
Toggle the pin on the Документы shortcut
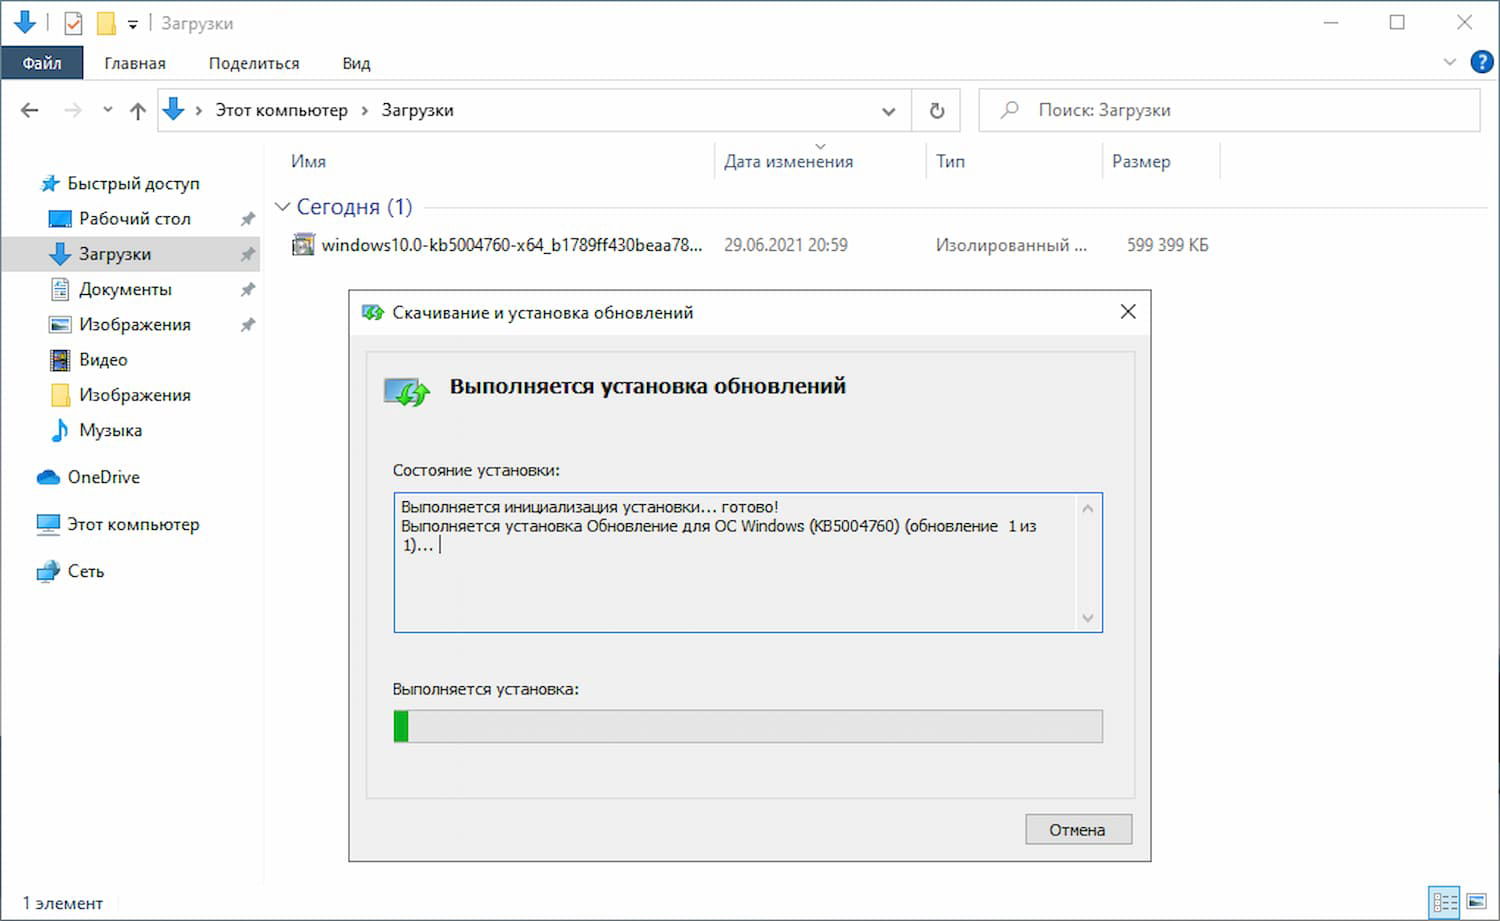click(x=247, y=289)
